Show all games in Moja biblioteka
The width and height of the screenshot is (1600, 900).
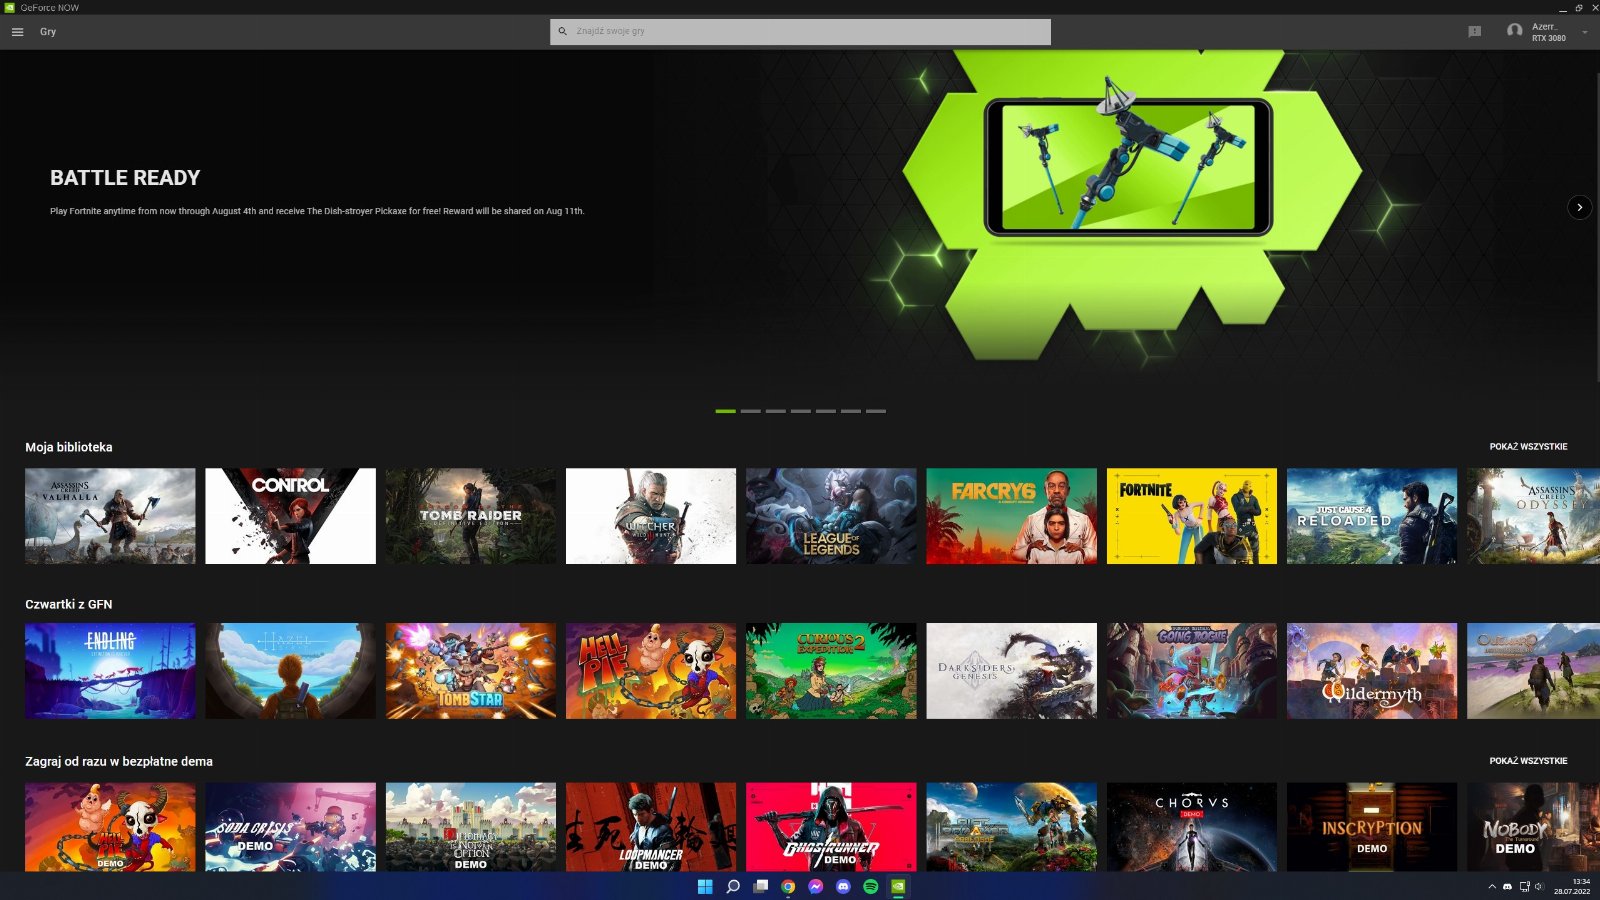1528,447
